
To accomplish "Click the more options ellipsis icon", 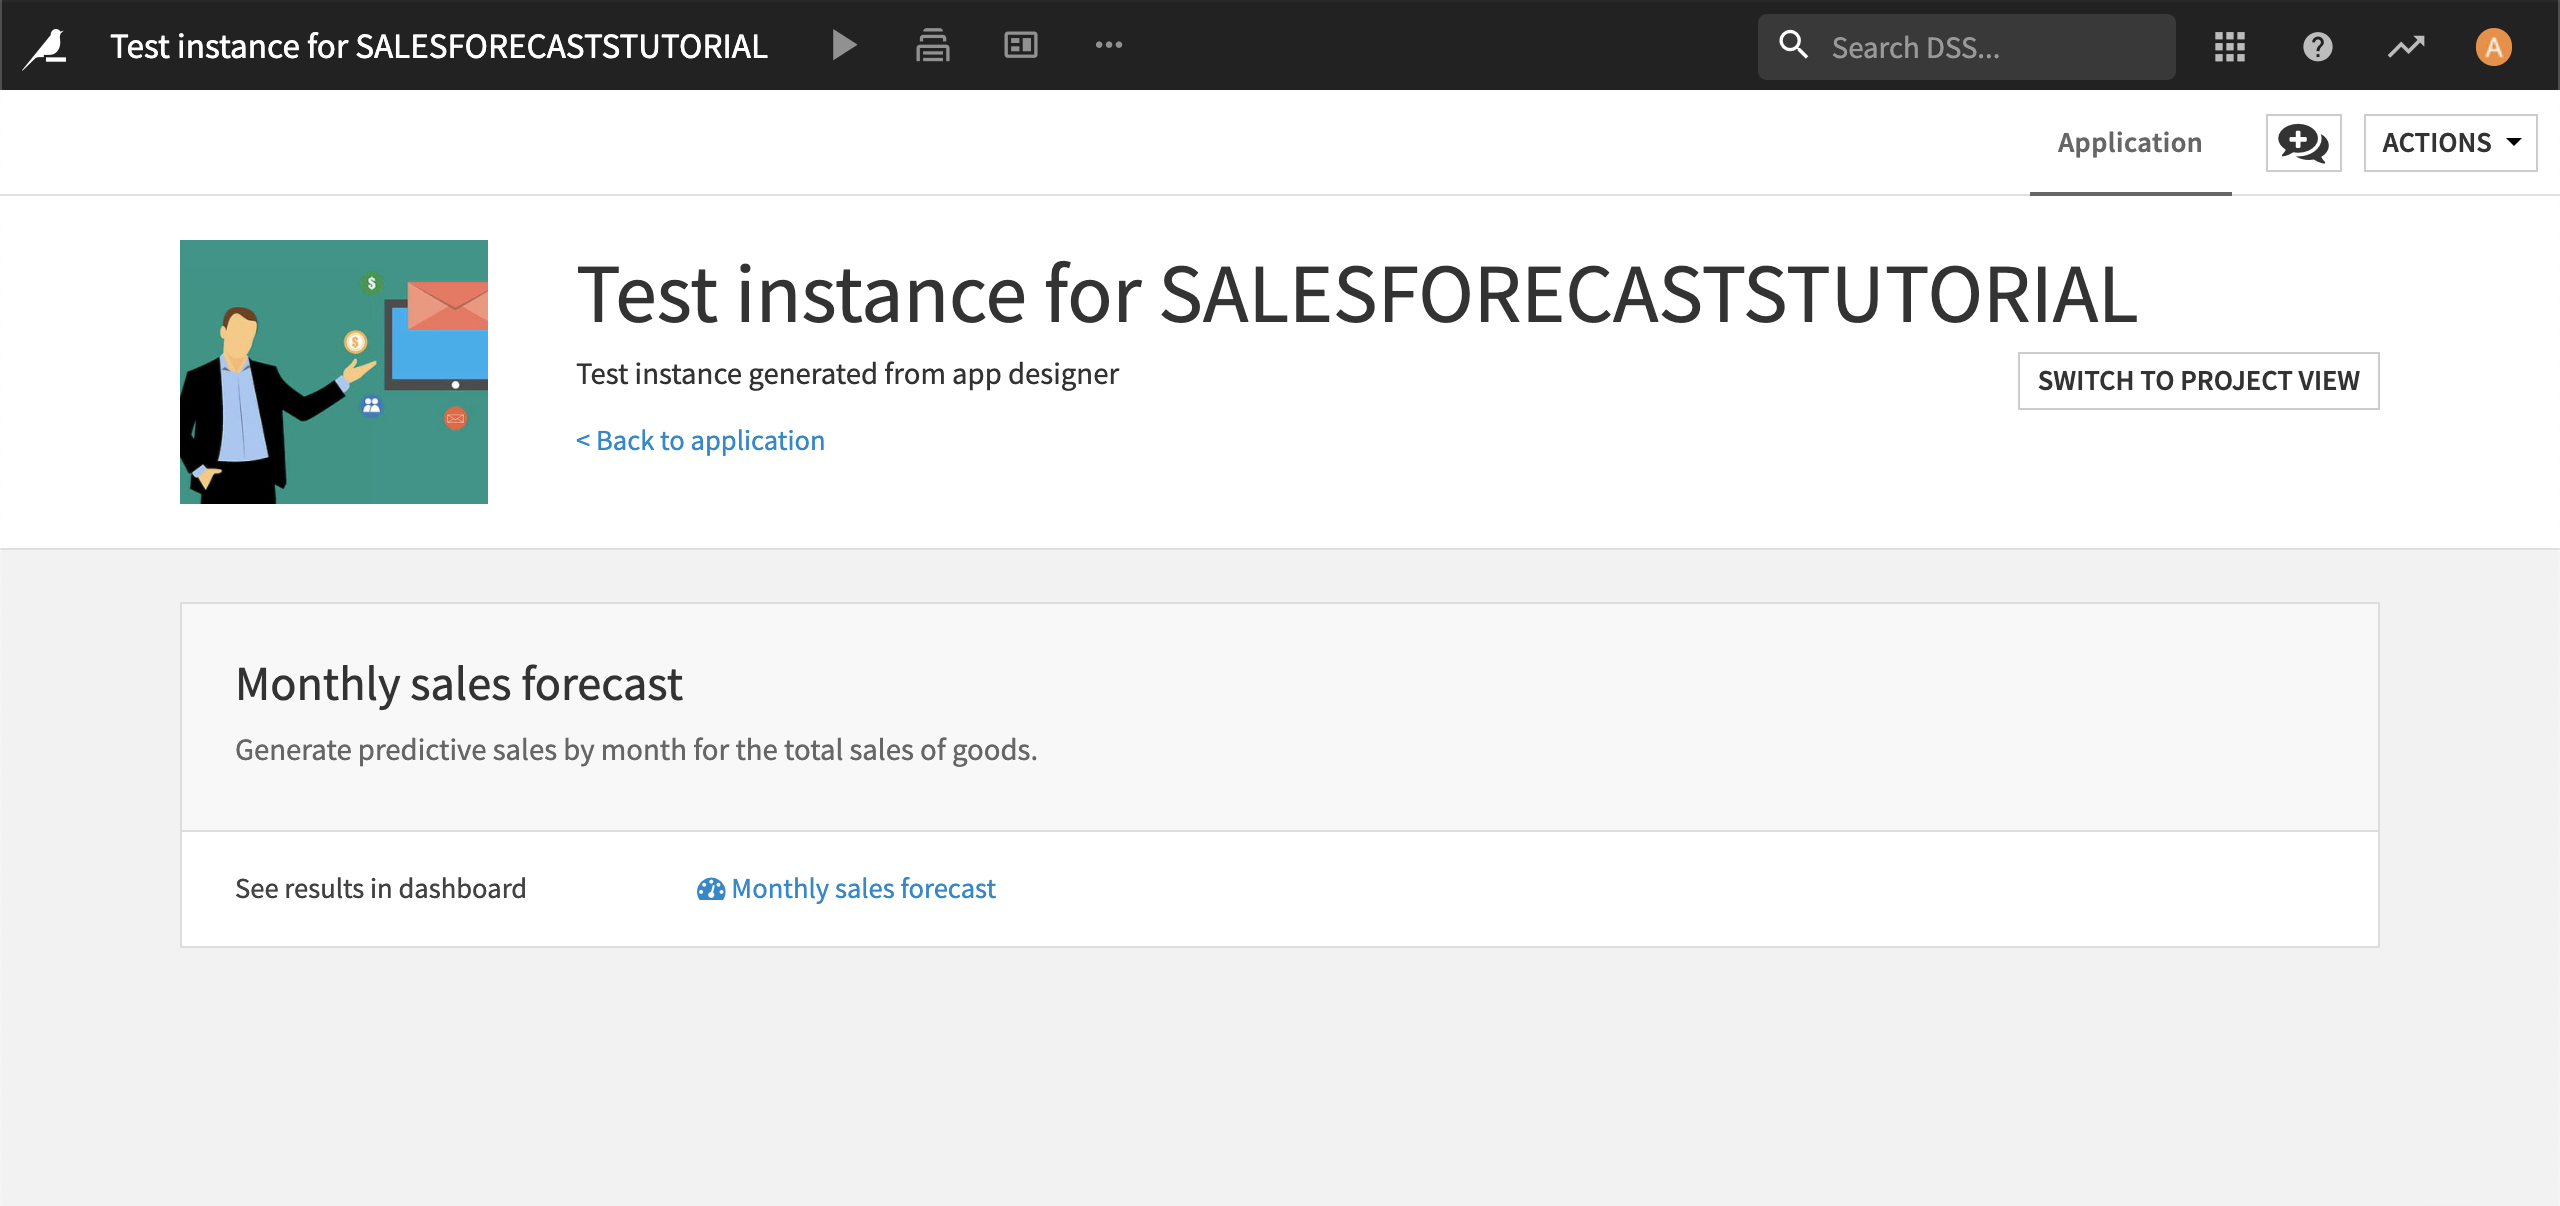I will 1109,44.
